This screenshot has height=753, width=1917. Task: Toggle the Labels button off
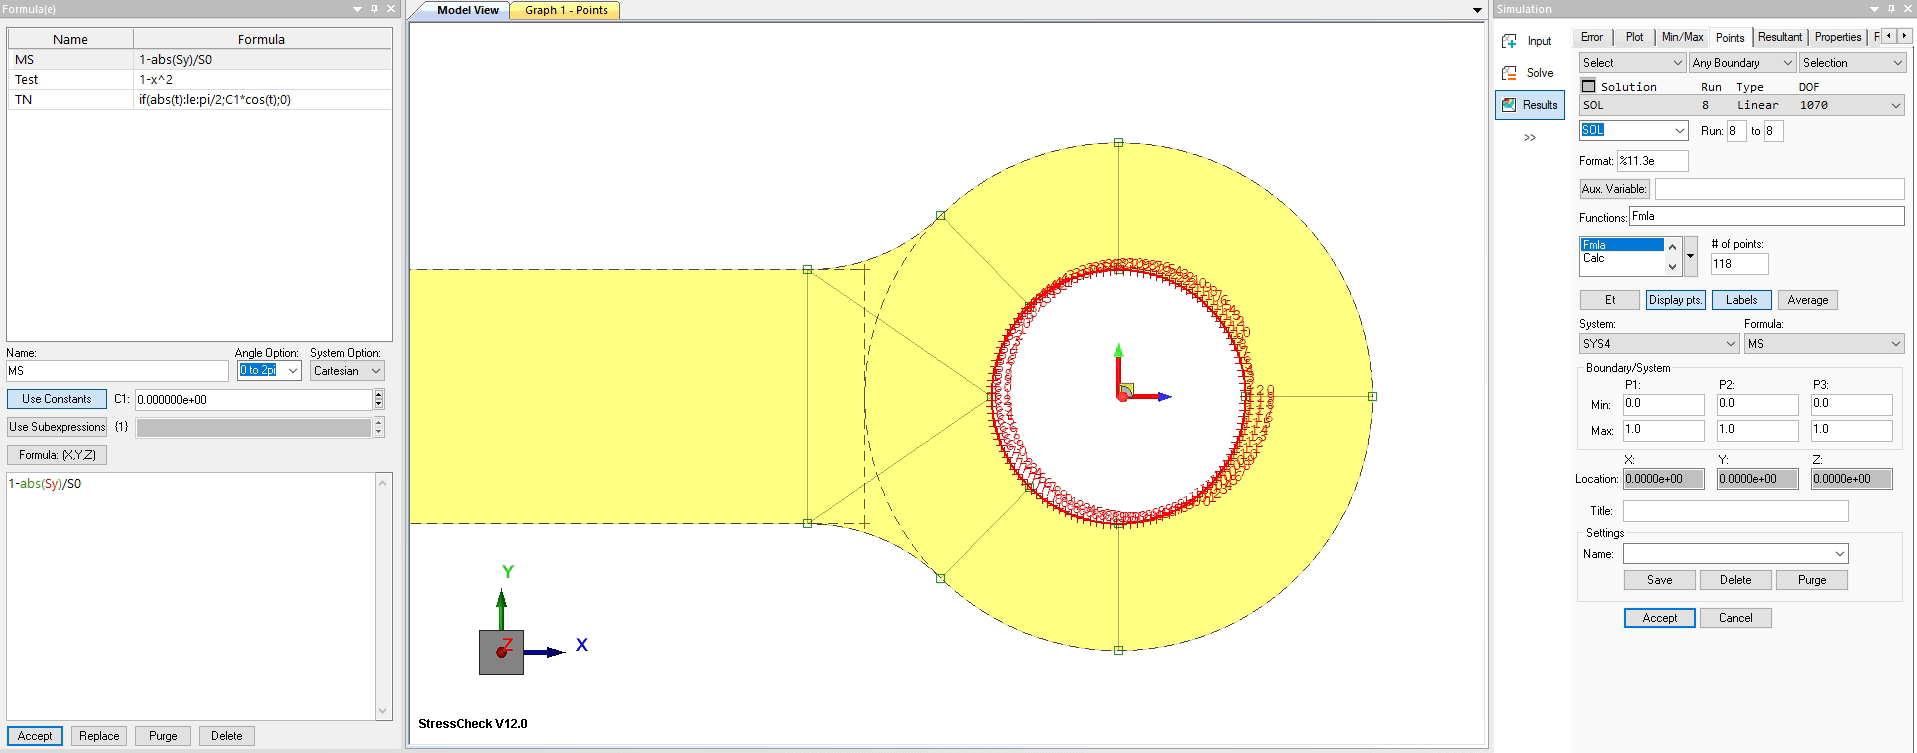pyautogui.click(x=1741, y=300)
